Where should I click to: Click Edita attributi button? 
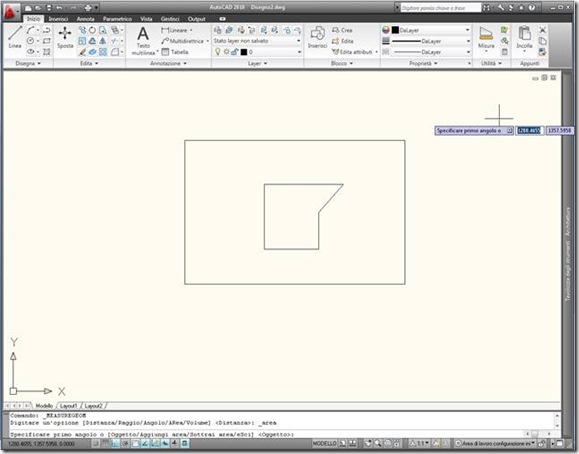tap(354, 52)
